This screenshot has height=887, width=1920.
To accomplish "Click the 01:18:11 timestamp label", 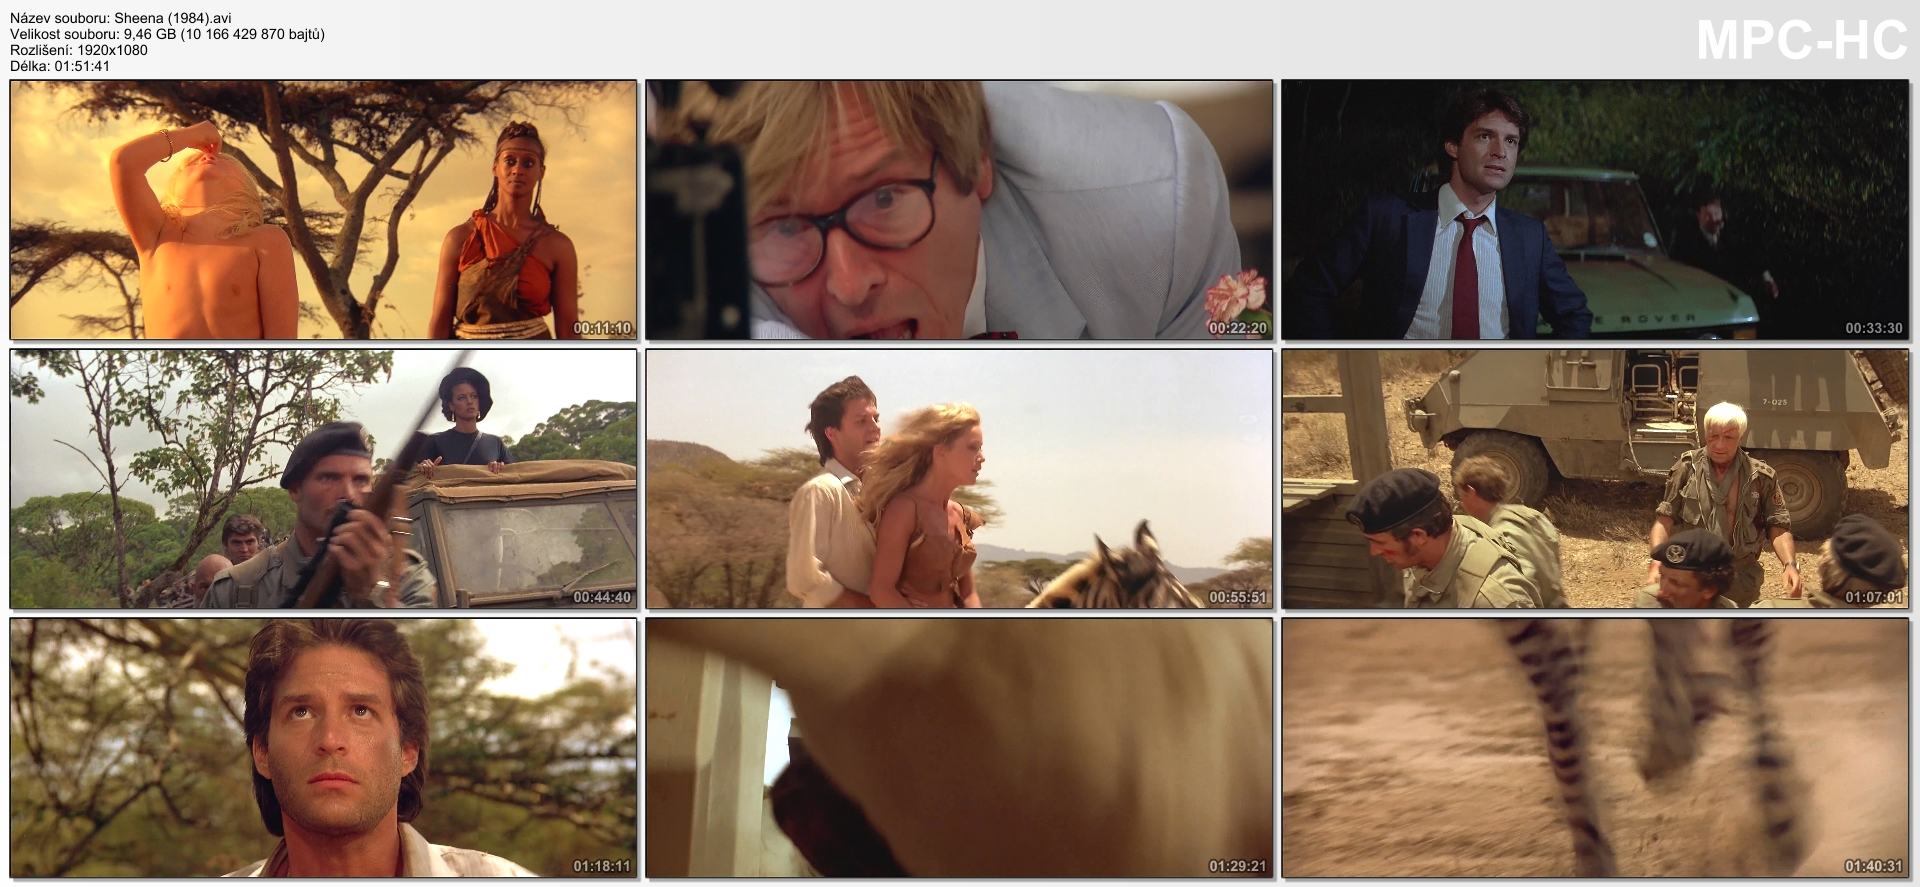I will [602, 866].
